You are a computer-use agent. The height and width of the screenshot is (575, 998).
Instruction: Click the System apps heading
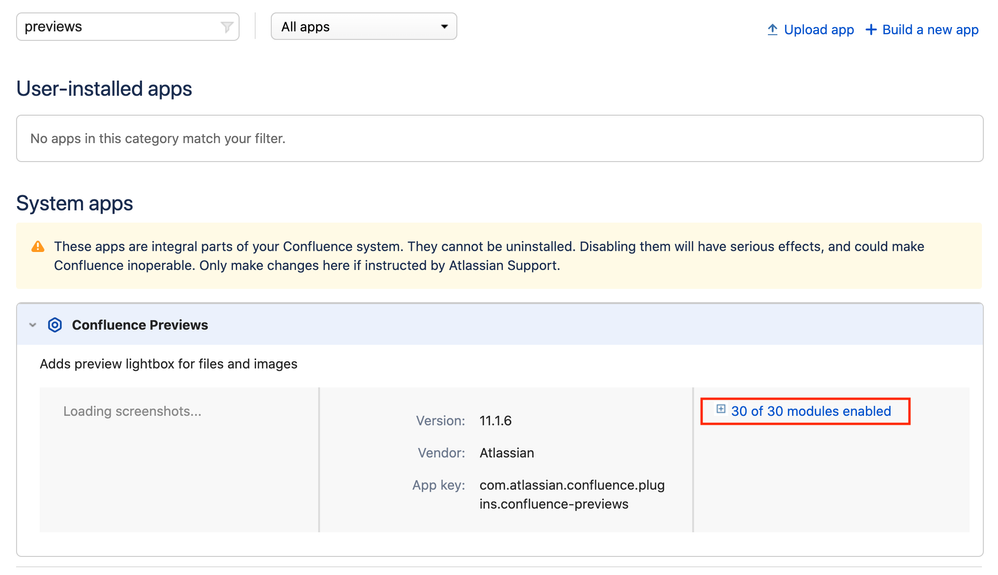75,204
